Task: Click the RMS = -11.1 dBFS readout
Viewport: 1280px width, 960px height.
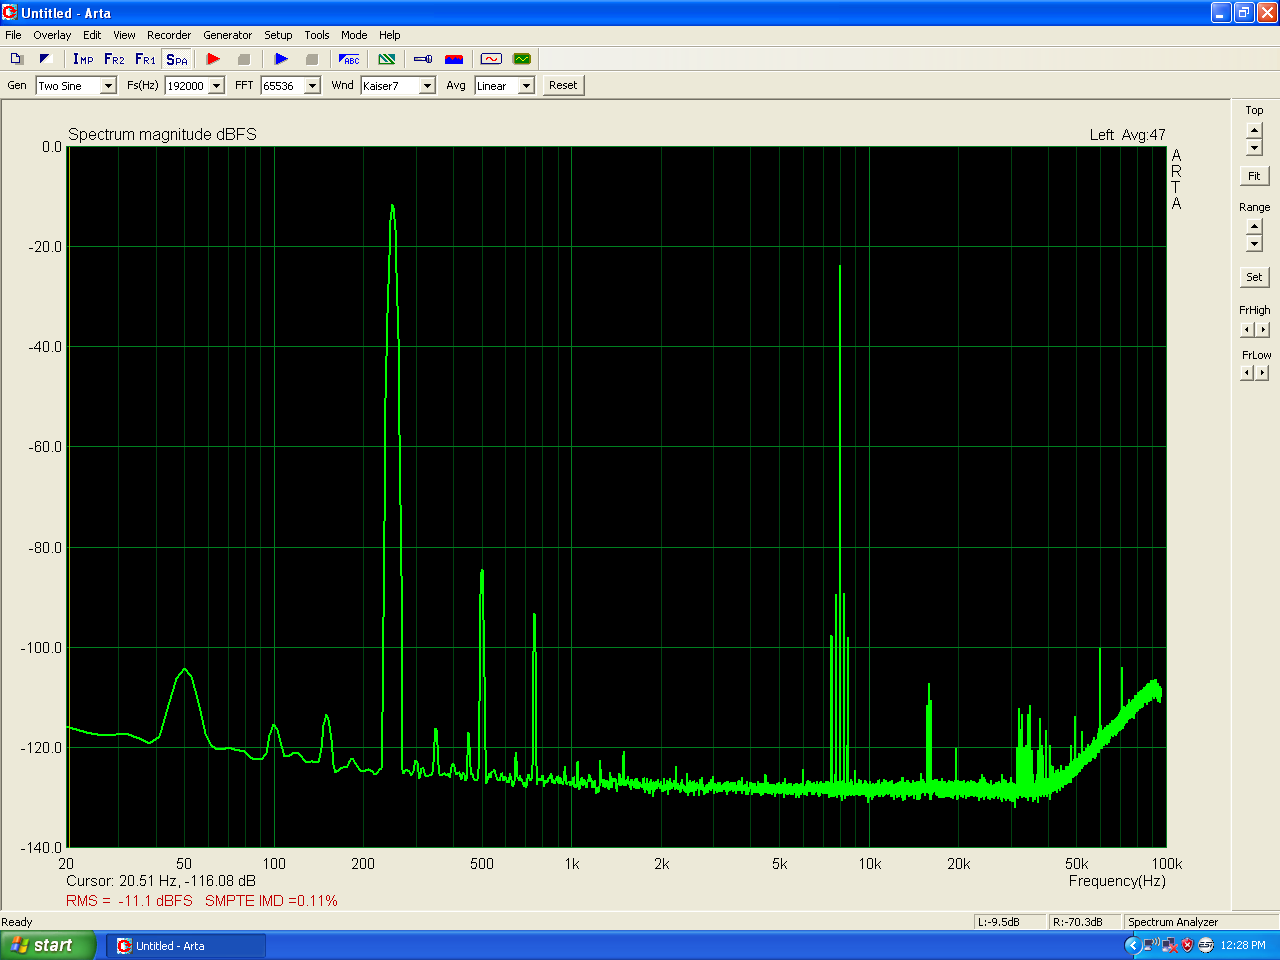Action: (129, 901)
